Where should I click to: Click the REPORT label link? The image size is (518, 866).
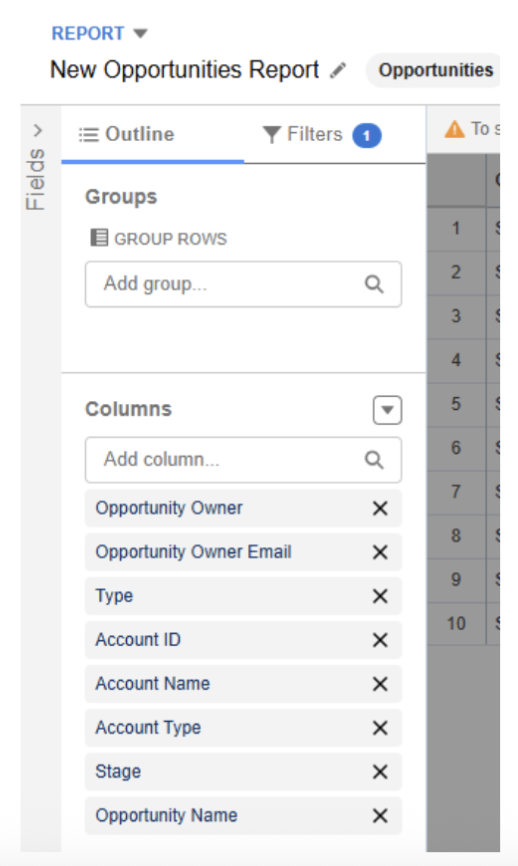tap(88, 34)
